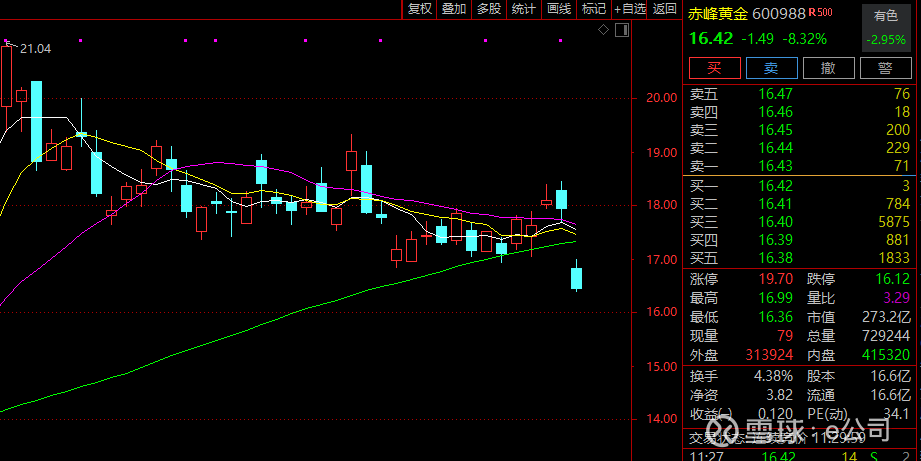Open the 多股 view
921x461 pixels.
coord(489,9)
